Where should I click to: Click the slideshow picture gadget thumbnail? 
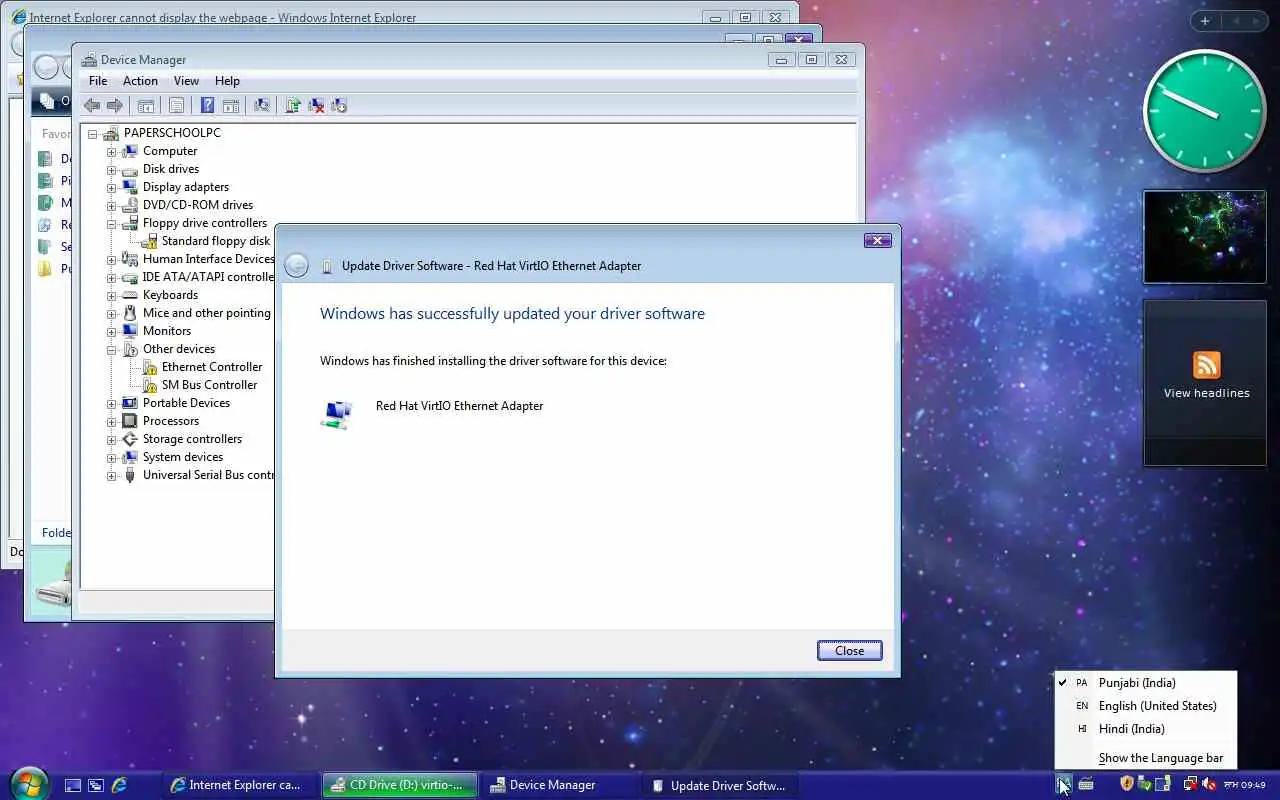coord(1205,237)
